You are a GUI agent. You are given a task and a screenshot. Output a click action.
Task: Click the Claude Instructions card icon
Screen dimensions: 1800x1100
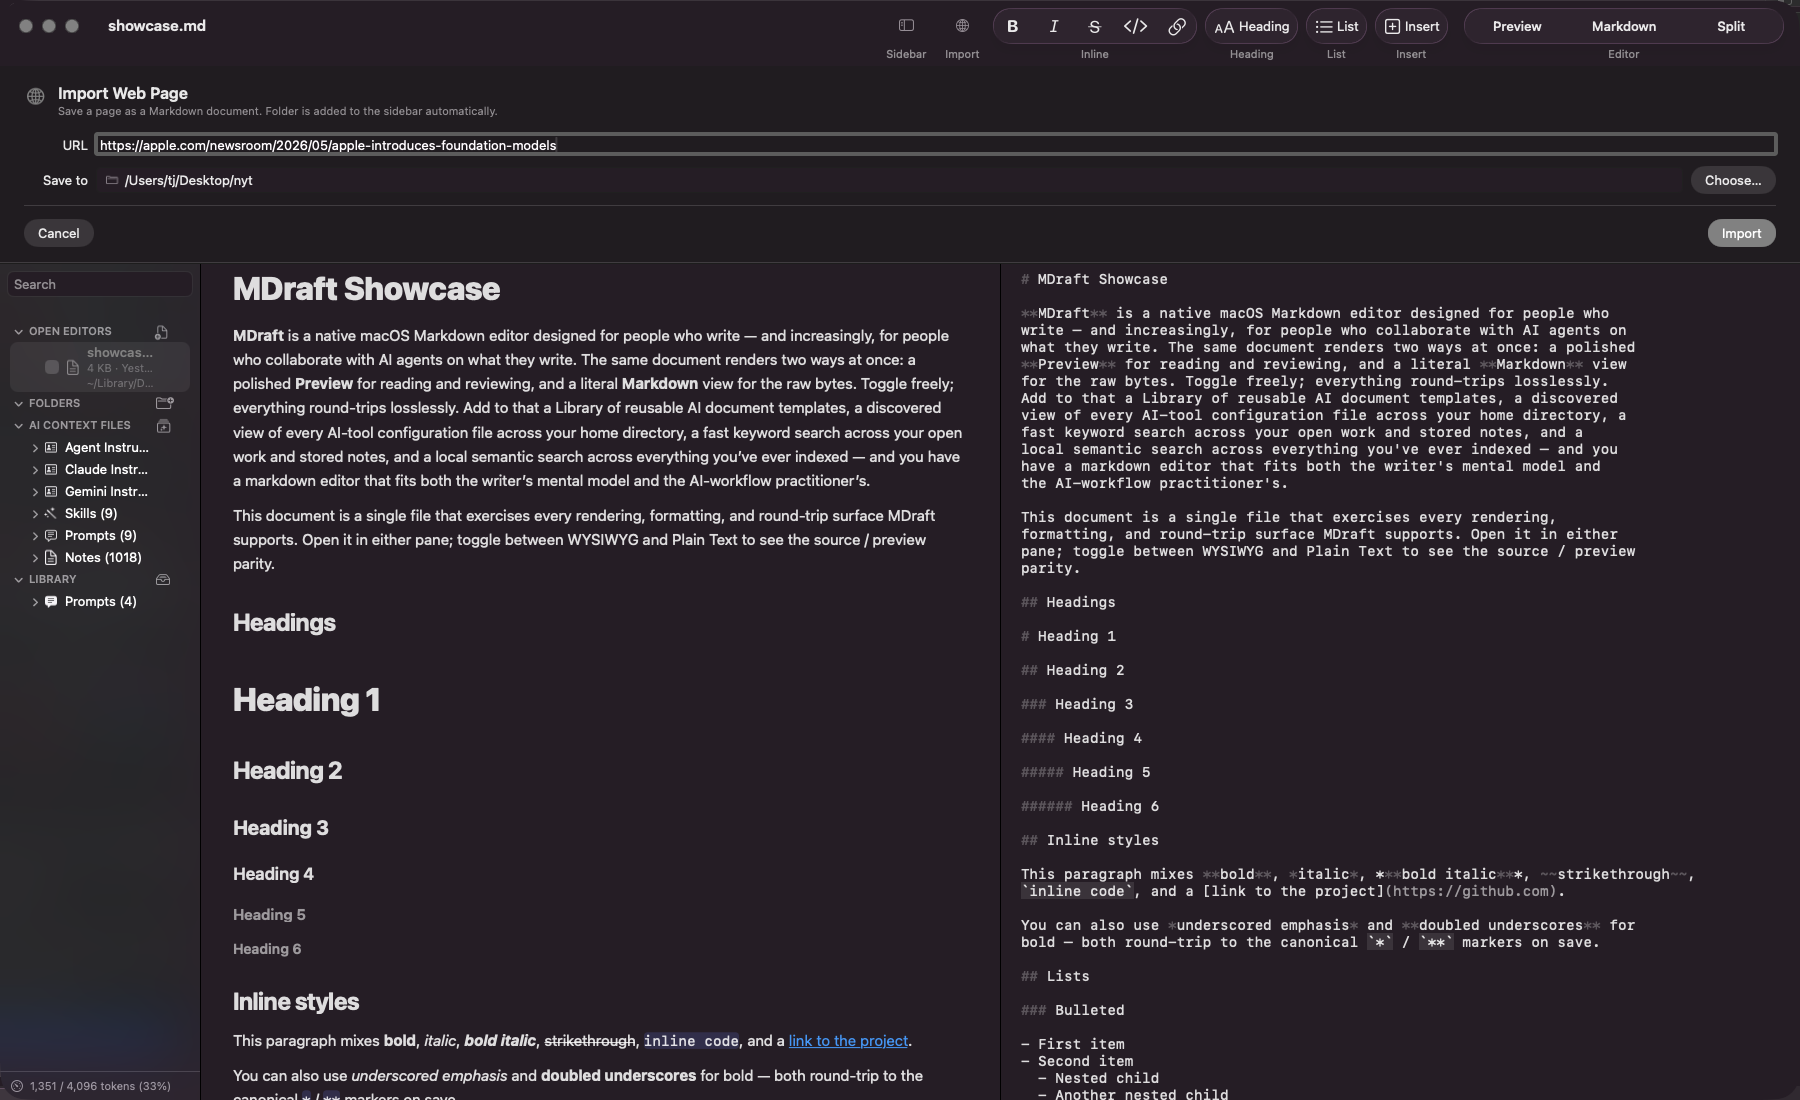pos(51,469)
